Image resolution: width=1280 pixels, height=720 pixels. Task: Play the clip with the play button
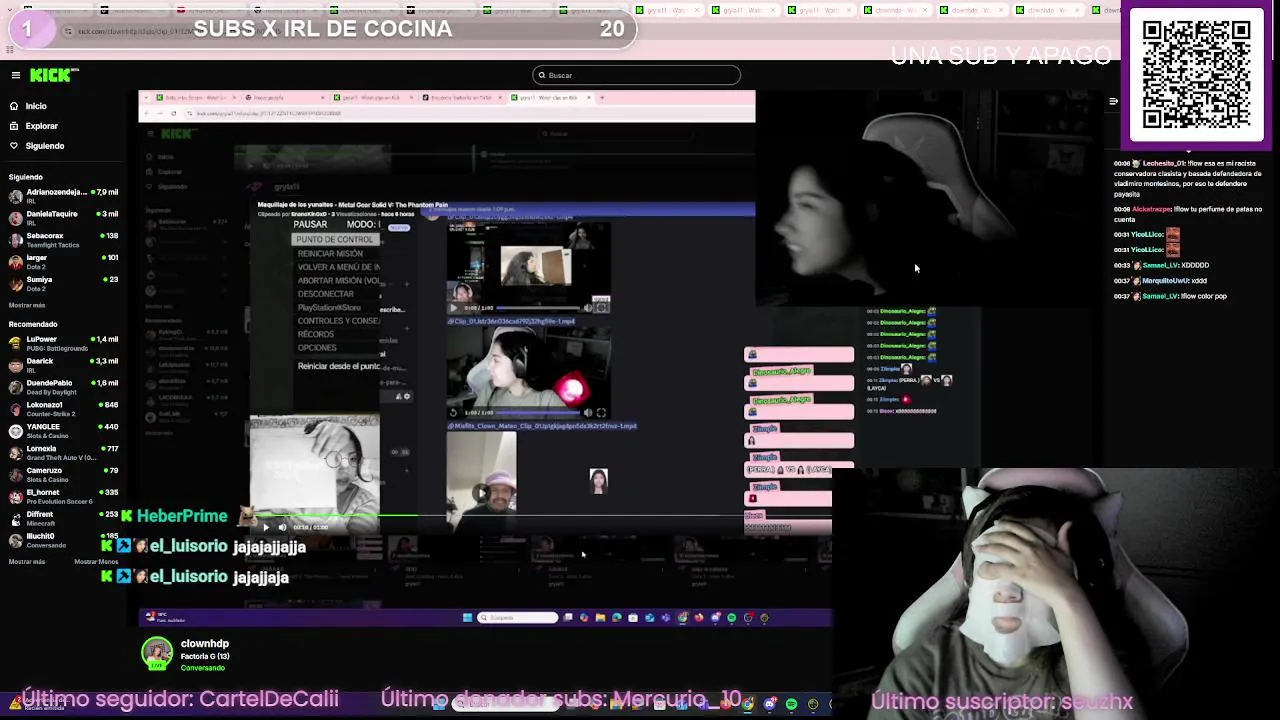[x=265, y=527]
